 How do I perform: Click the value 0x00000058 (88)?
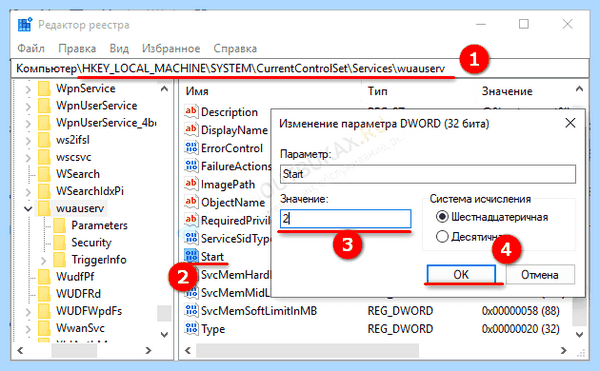coord(520,311)
